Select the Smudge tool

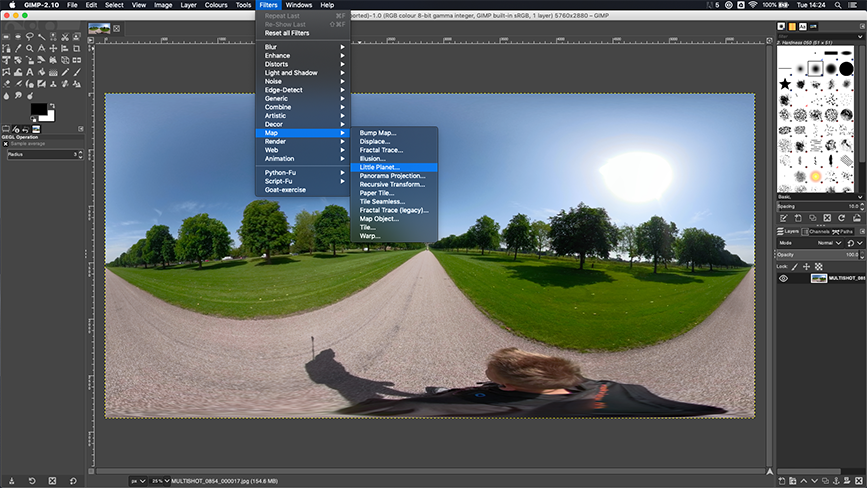click(18, 96)
